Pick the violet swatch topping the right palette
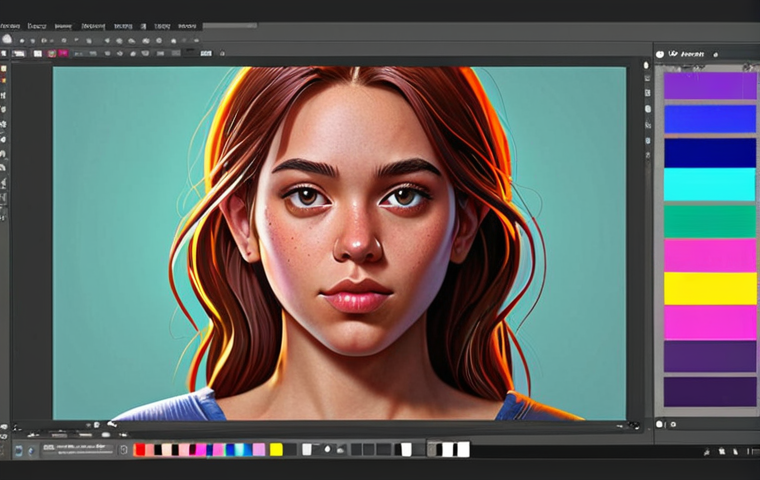The image size is (760, 480). [710, 86]
